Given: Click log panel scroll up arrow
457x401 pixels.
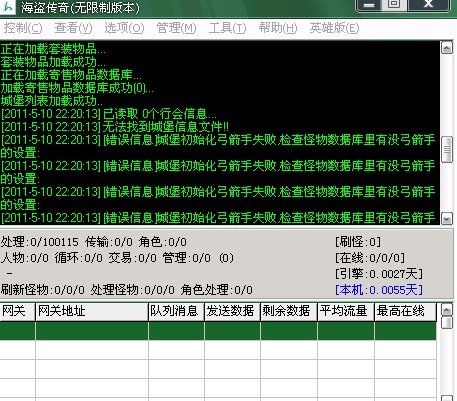Looking at the screenshot, I should [x=447, y=48].
